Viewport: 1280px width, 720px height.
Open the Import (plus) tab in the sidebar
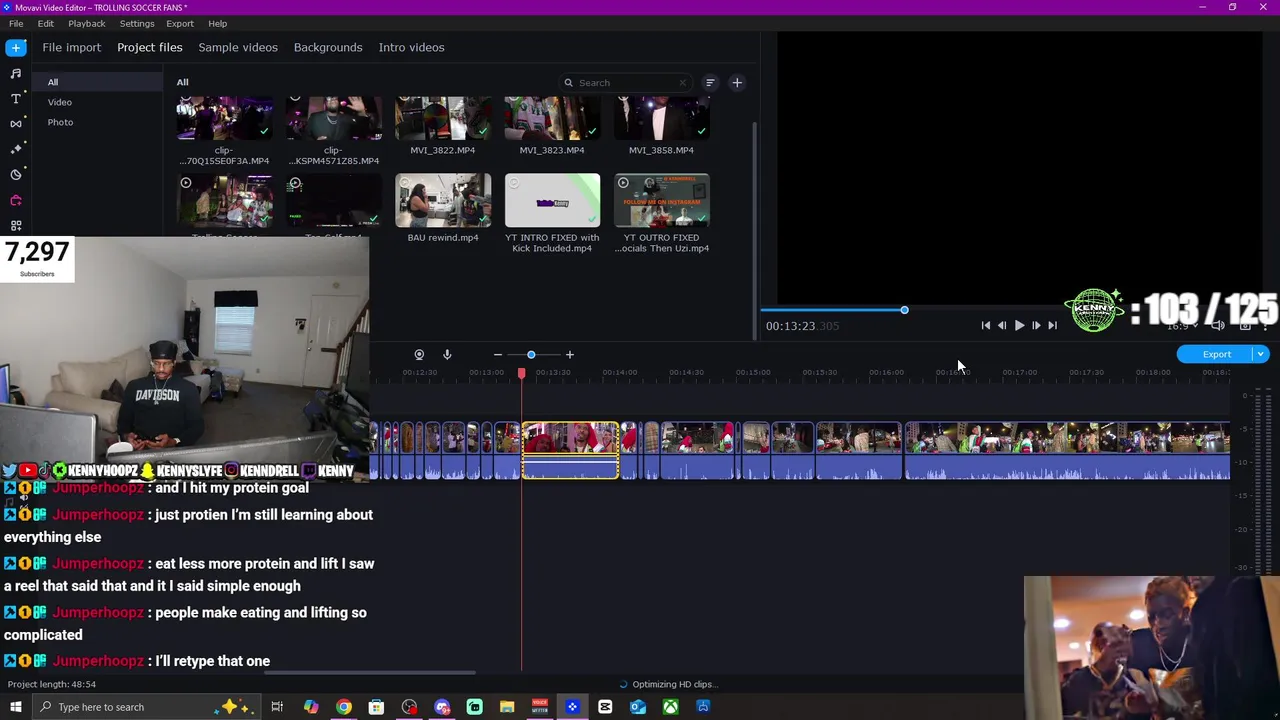[x=16, y=47]
